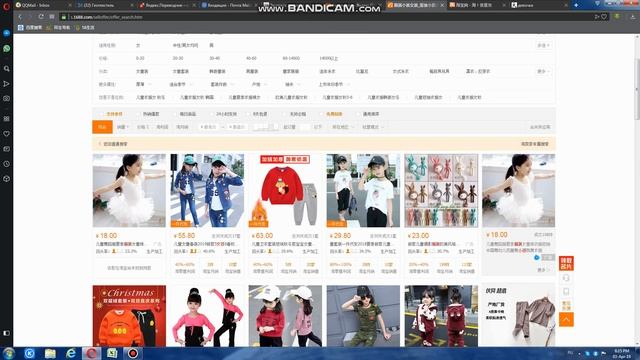Image resolution: width=640 pixels, height=360 pixels.
Task: Open My Flow arrow icon in sidebar
Action: pos(7,84)
